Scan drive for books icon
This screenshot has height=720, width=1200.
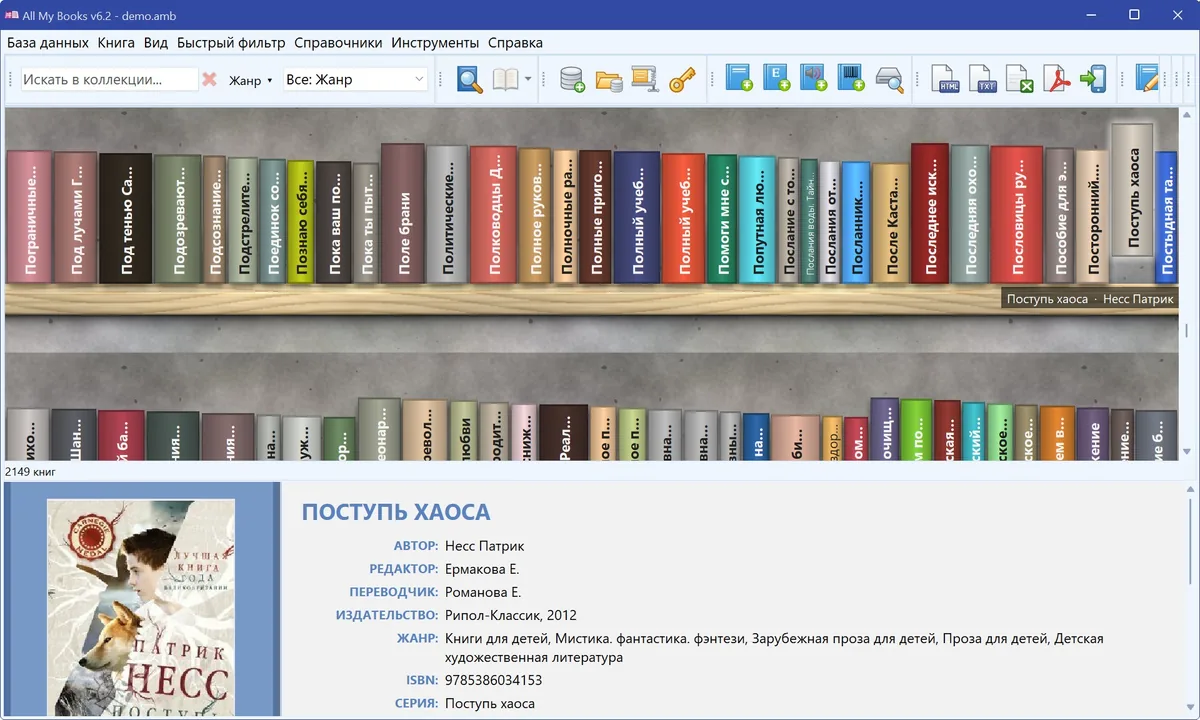889,79
